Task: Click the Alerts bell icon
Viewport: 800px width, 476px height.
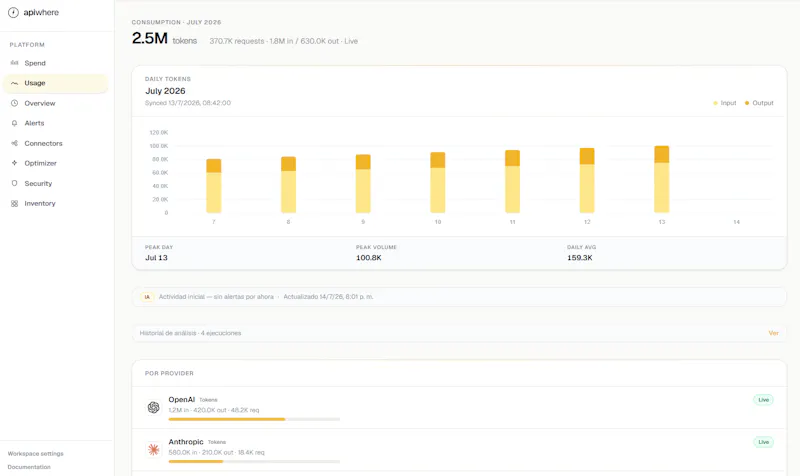Action: (x=14, y=123)
